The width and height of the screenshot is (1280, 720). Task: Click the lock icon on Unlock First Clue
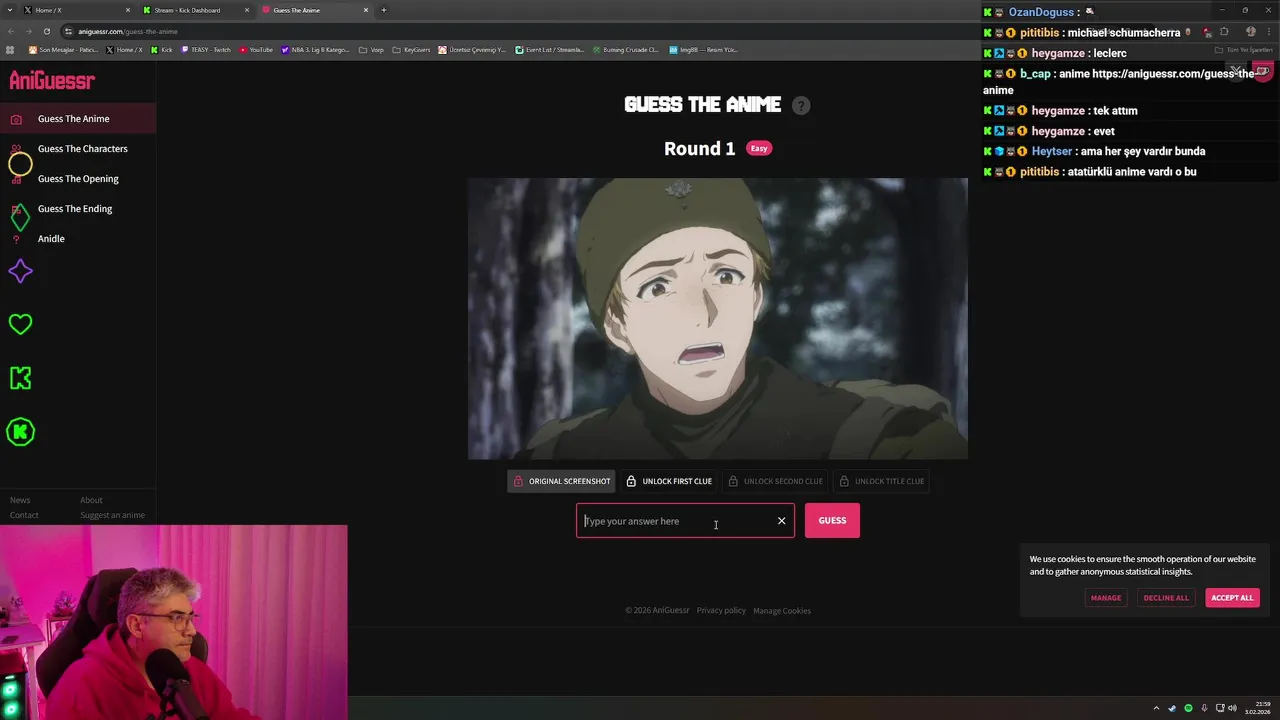tap(631, 481)
